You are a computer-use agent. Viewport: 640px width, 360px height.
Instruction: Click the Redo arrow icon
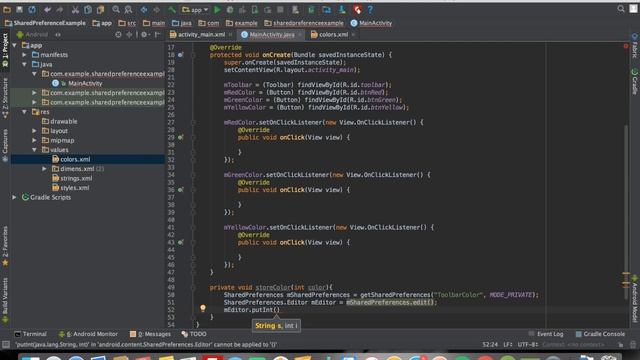(60, 9)
